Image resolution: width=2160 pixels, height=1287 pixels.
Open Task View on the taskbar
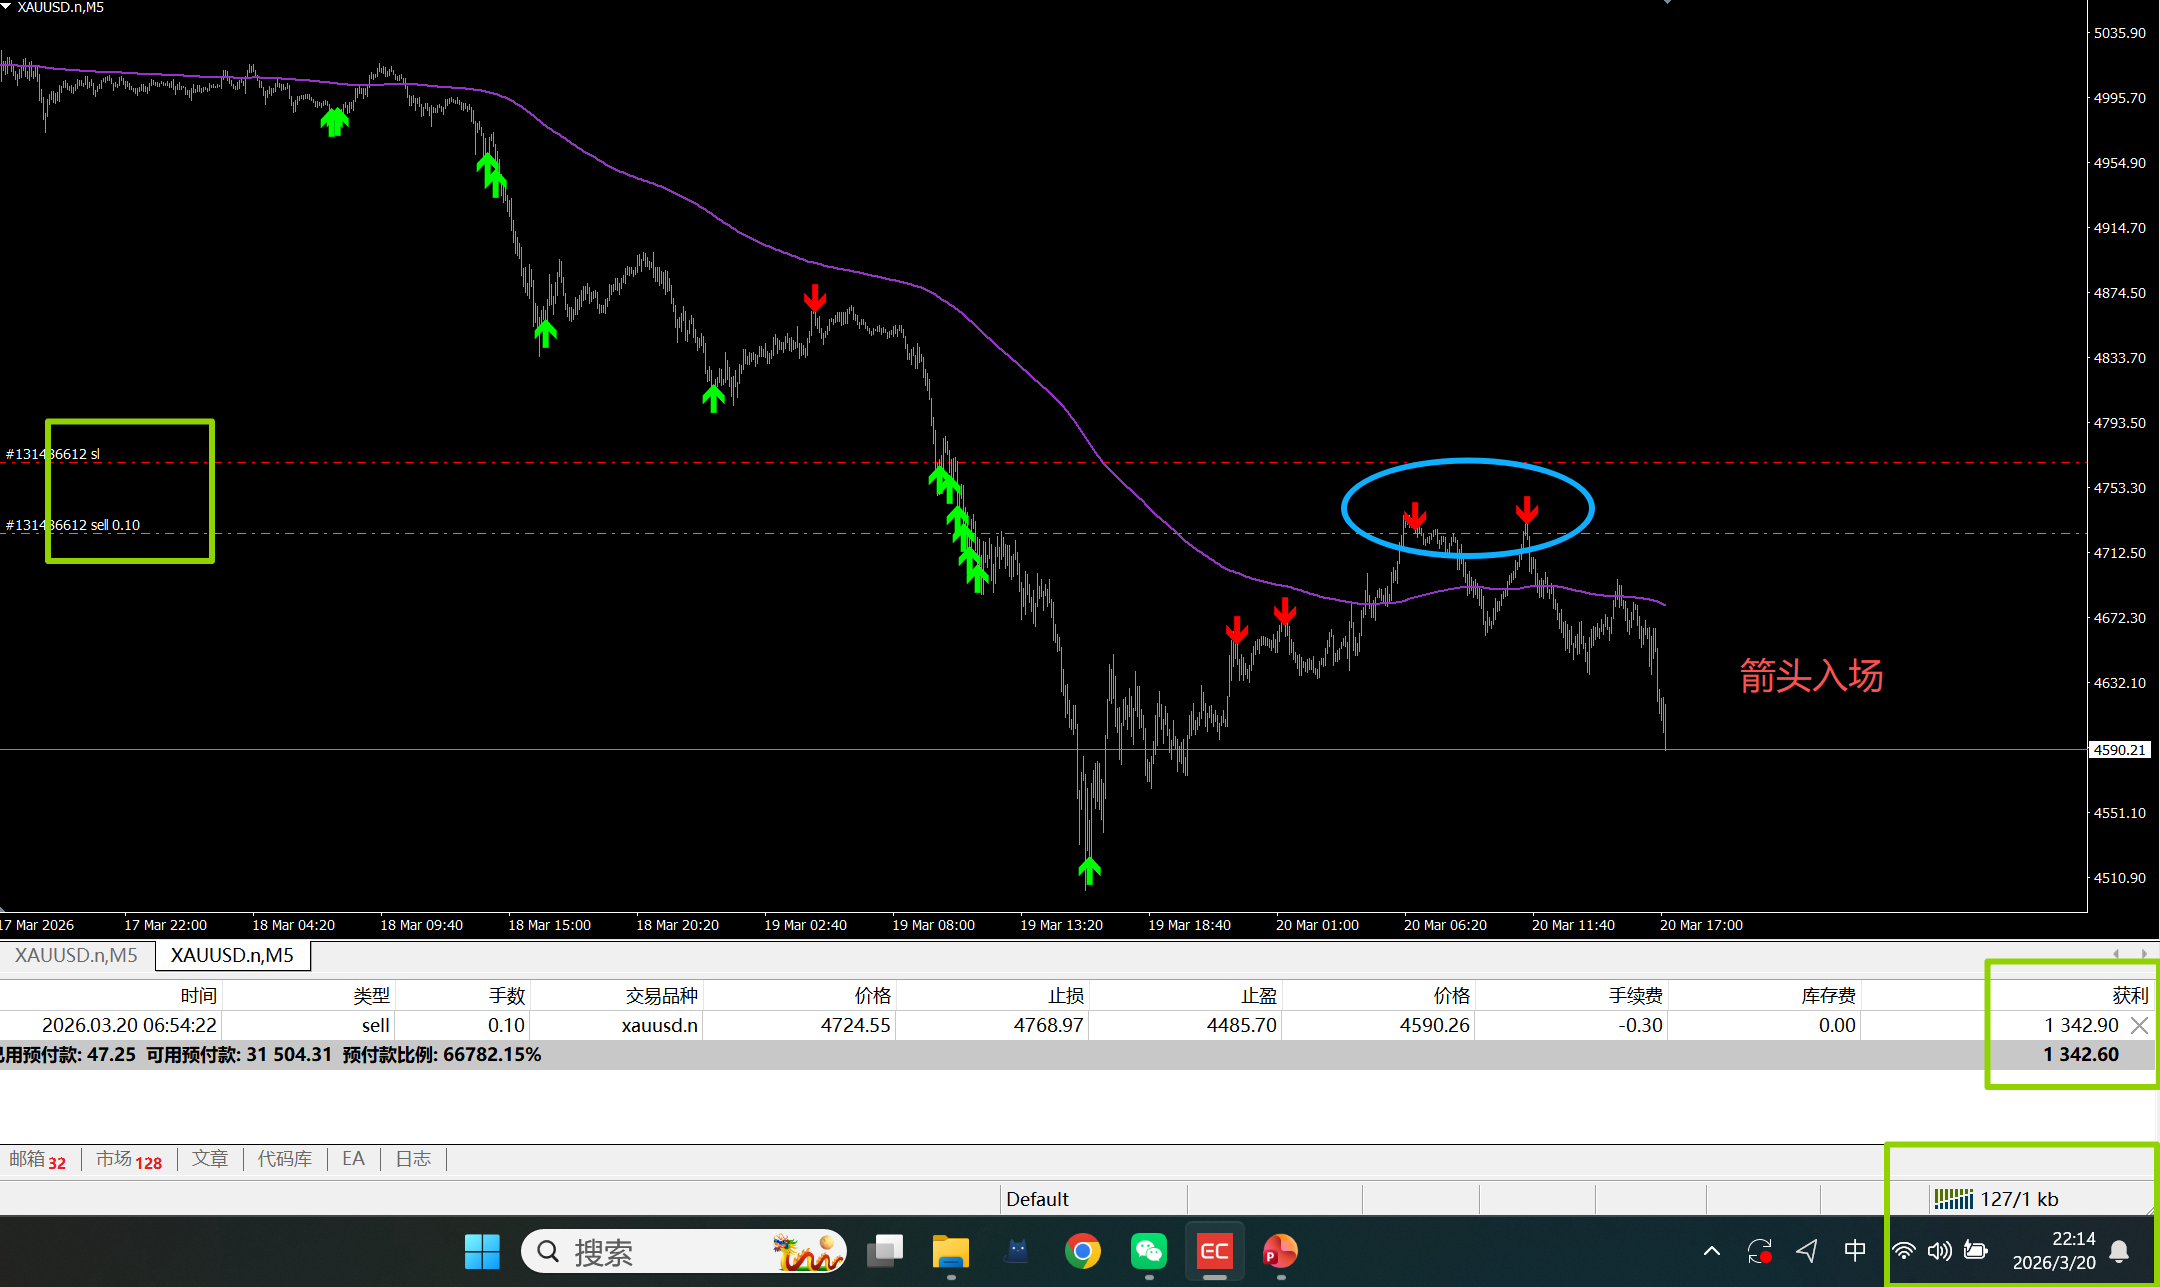pyautogui.click(x=884, y=1251)
